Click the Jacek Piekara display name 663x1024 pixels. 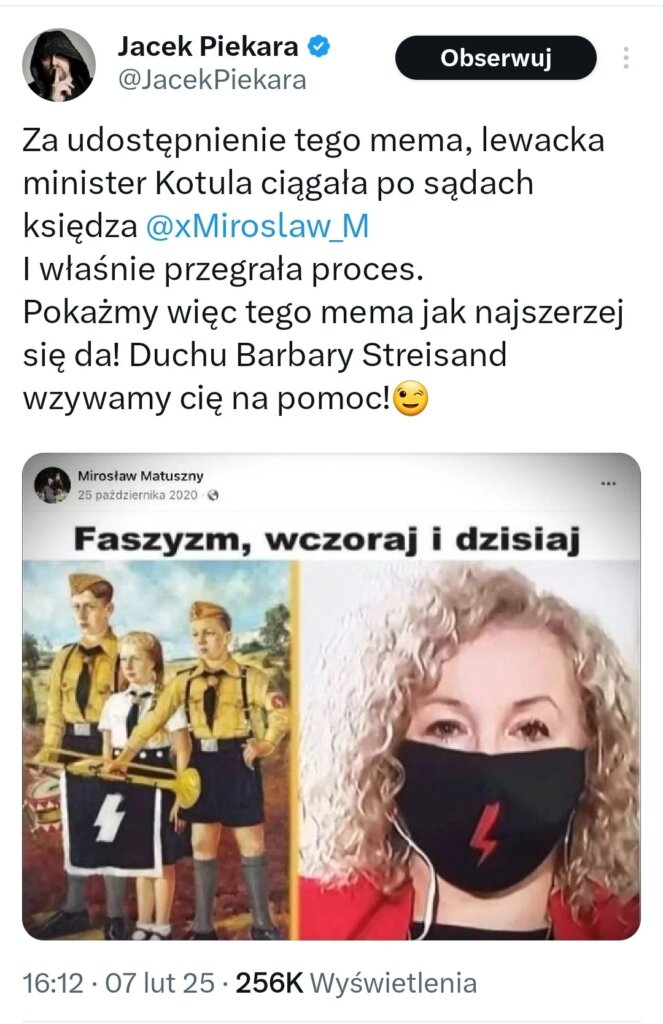[208, 46]
